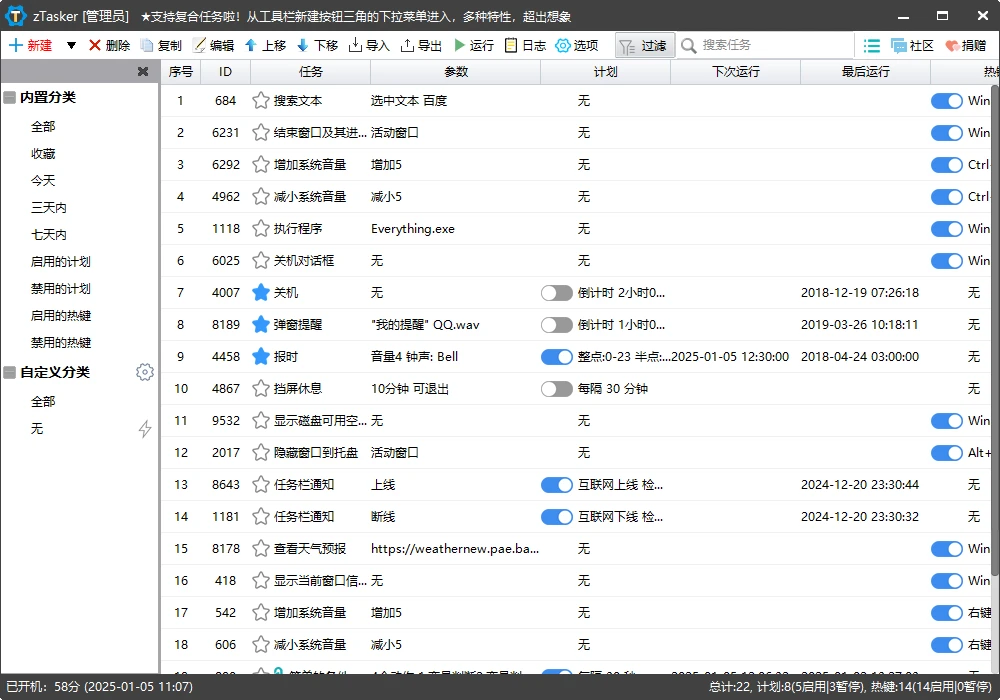Star the 隐藏窗口到托盘 task as favorite
1000x700 pixels.
click(260, 453)
